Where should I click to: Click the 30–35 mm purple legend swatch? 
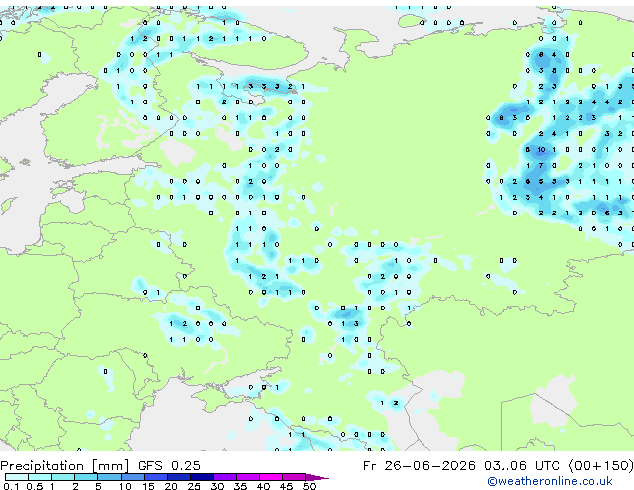(x=224, y=477)
